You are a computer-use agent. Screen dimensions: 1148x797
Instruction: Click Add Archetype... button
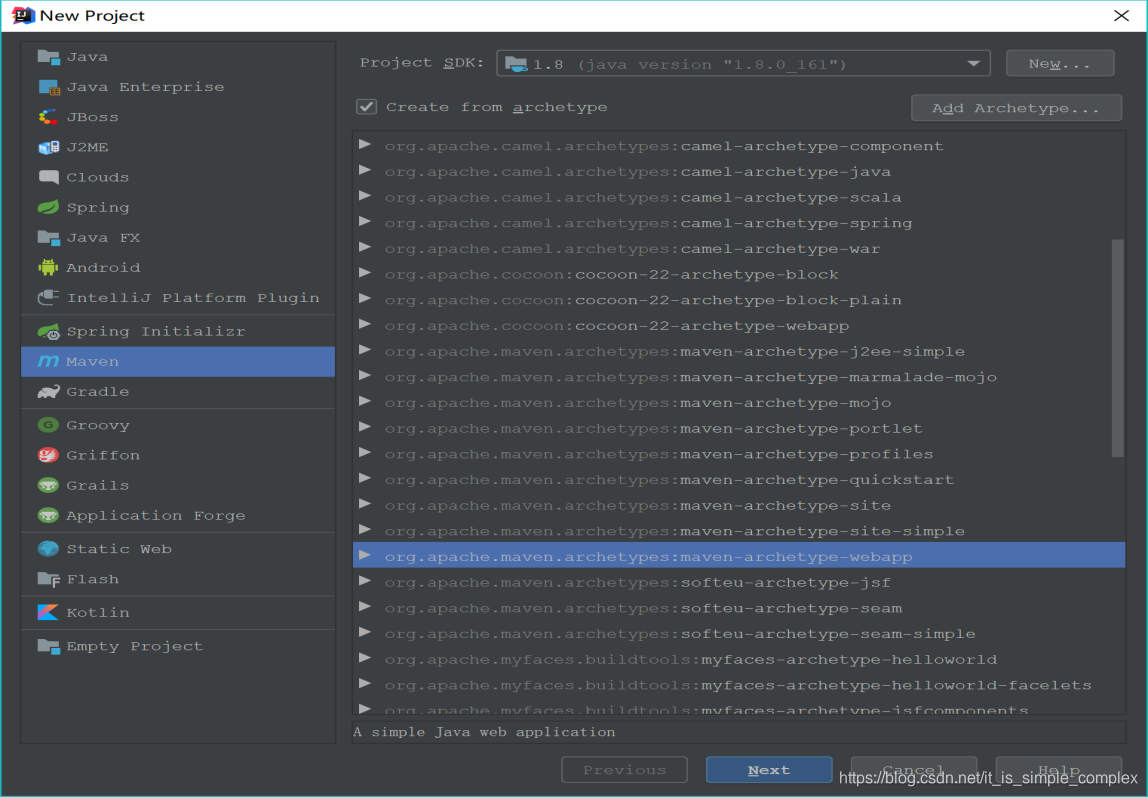1016,108
